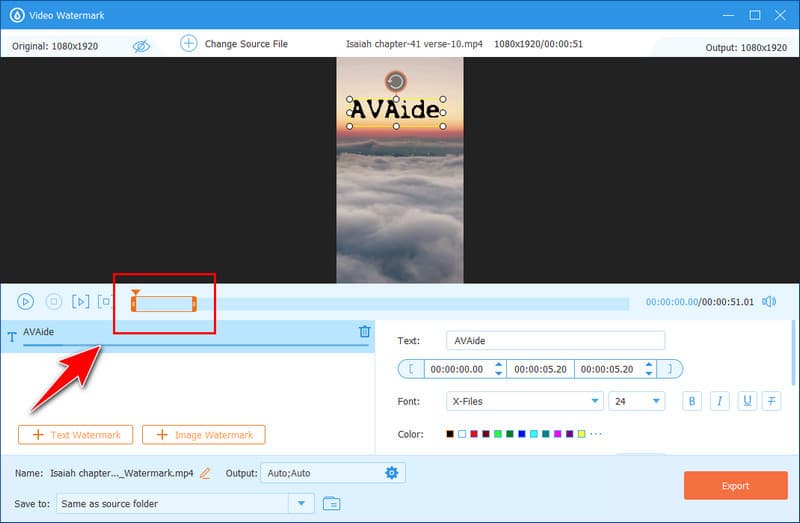
Task: Close the Video Watermark window
Action: [780, 15]
